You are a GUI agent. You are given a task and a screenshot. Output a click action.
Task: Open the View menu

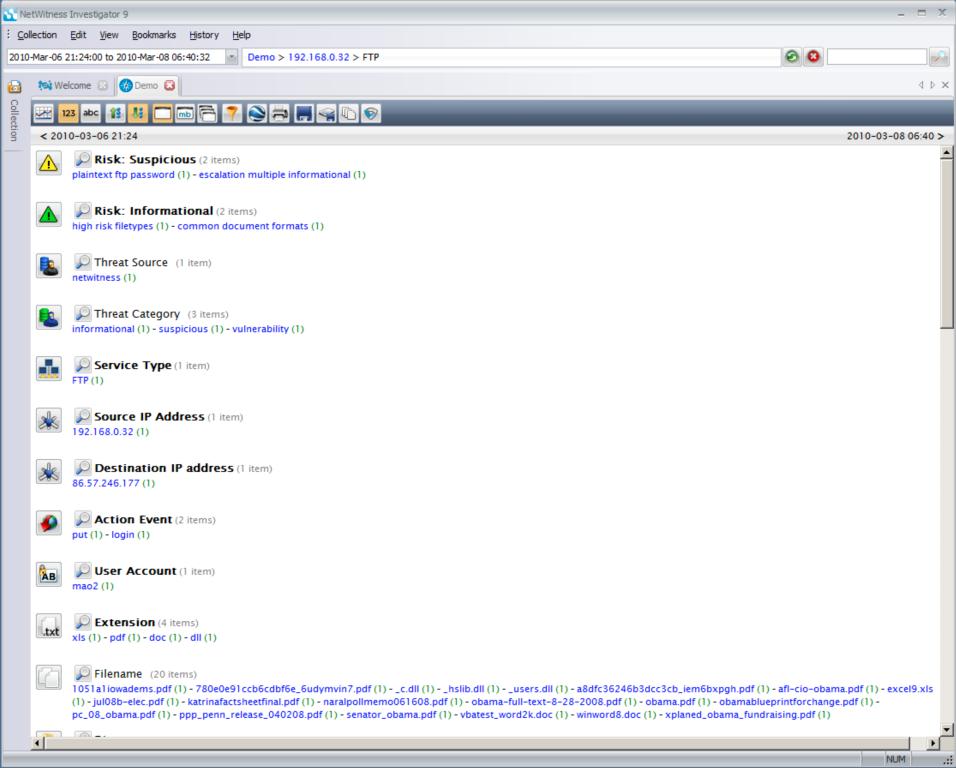point(109,35)
